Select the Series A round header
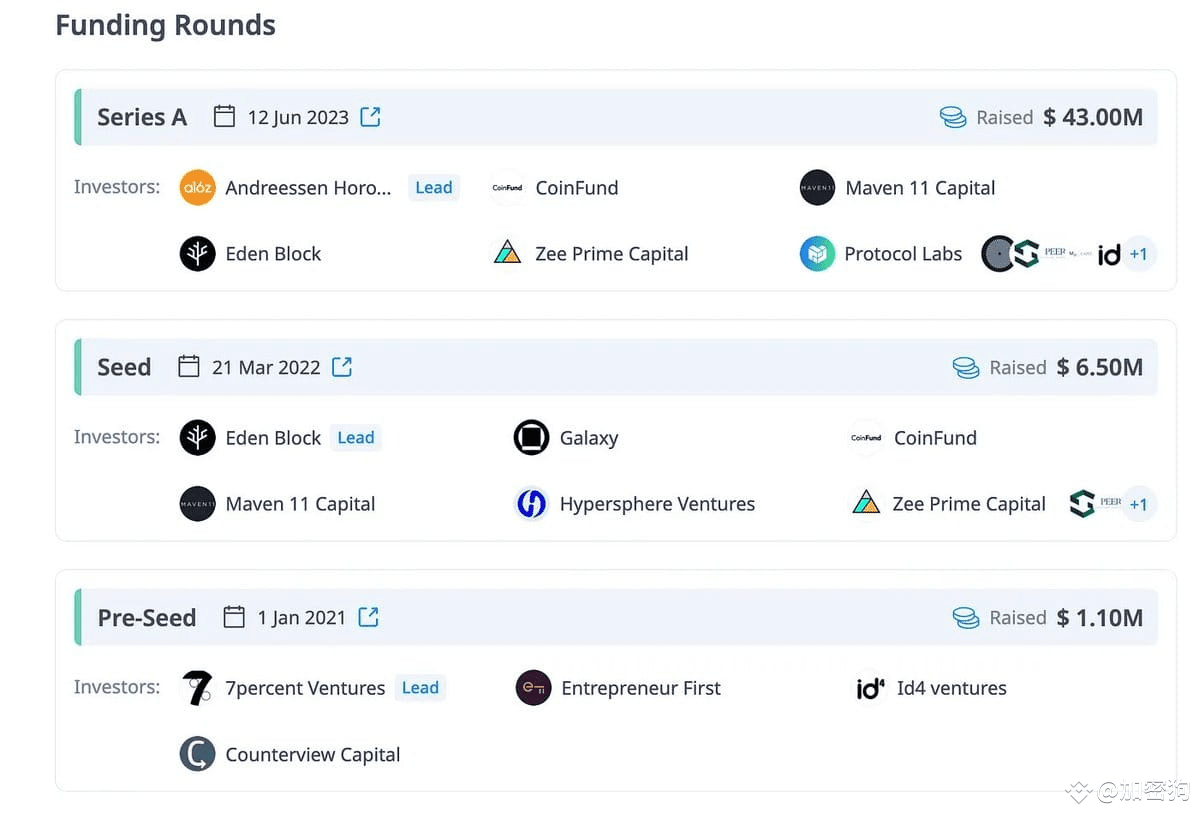Image resolution: width=1199 pixels, height=813 pixels. point(142,117)
